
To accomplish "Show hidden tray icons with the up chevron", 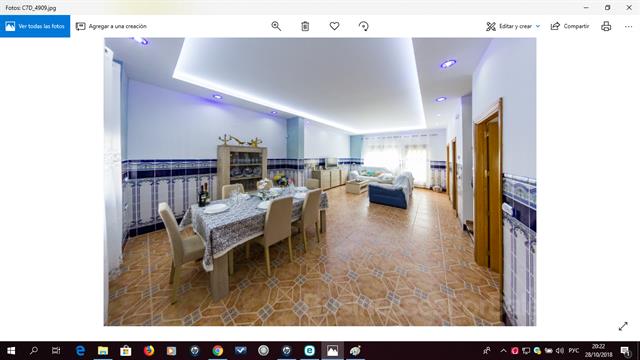I will pos(503,351).
